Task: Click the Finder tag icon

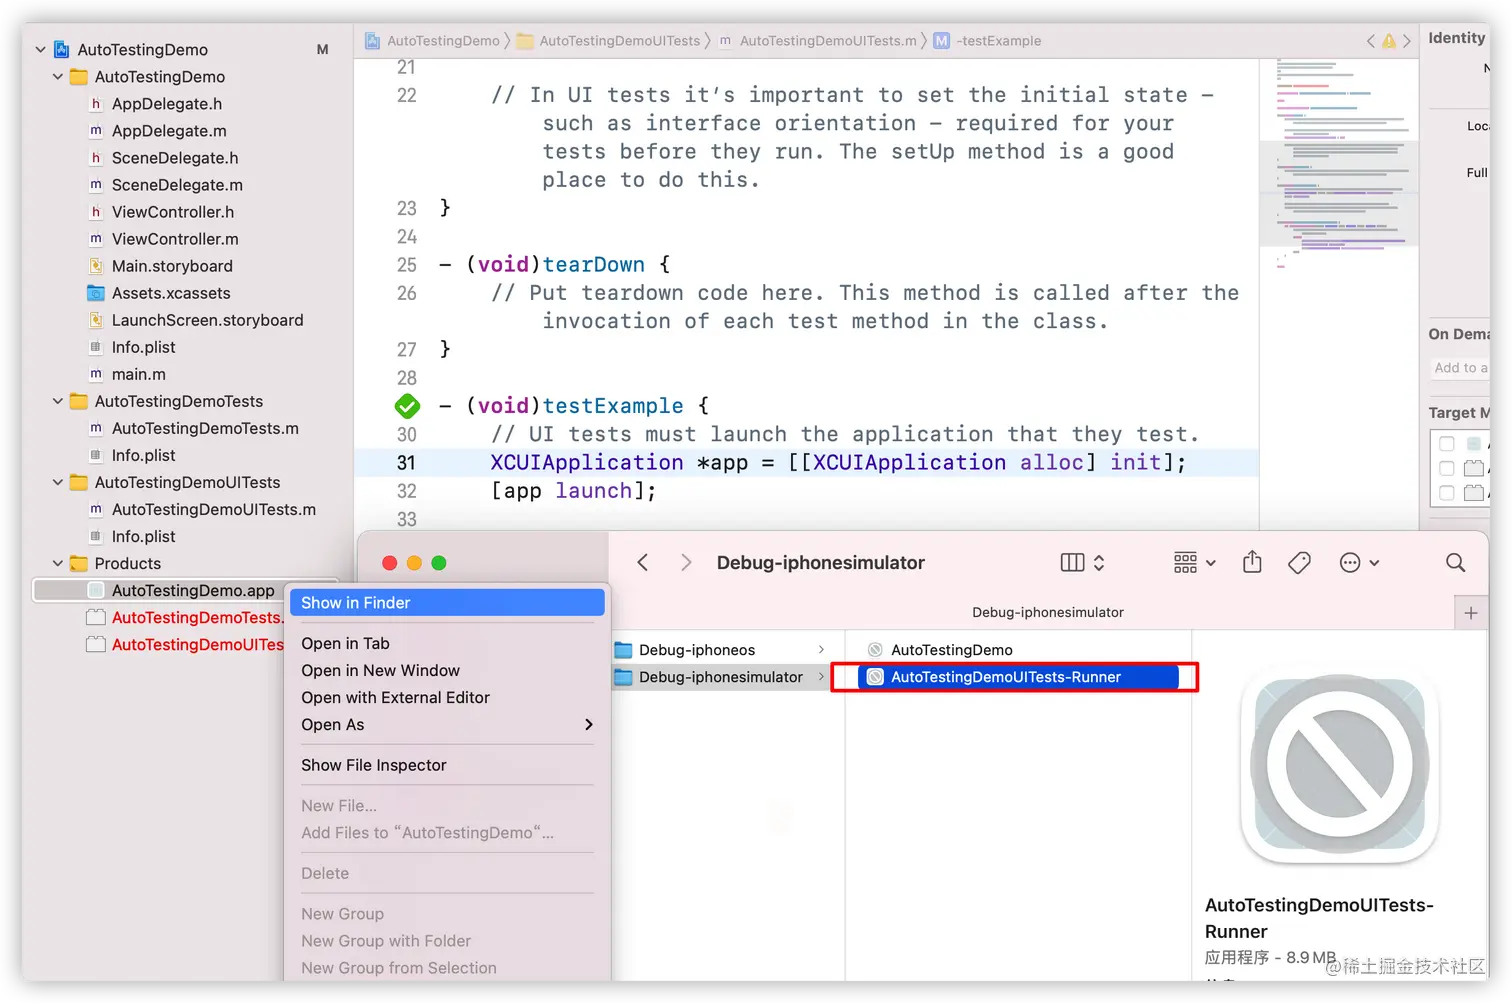Action: pyautogui.click(x=1299, y=563)
